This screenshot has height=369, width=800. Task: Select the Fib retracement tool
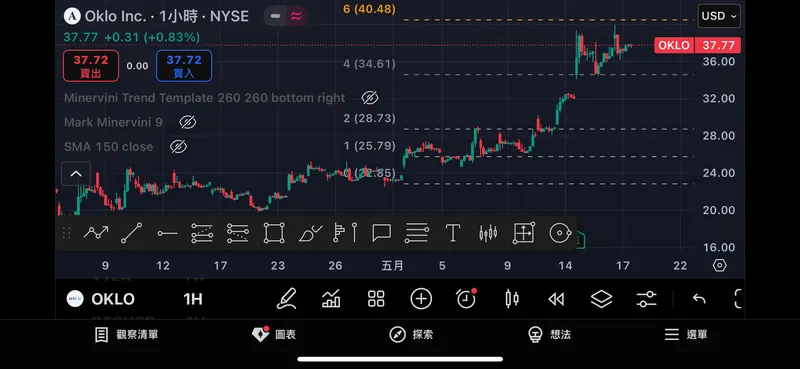pos(238,233)
